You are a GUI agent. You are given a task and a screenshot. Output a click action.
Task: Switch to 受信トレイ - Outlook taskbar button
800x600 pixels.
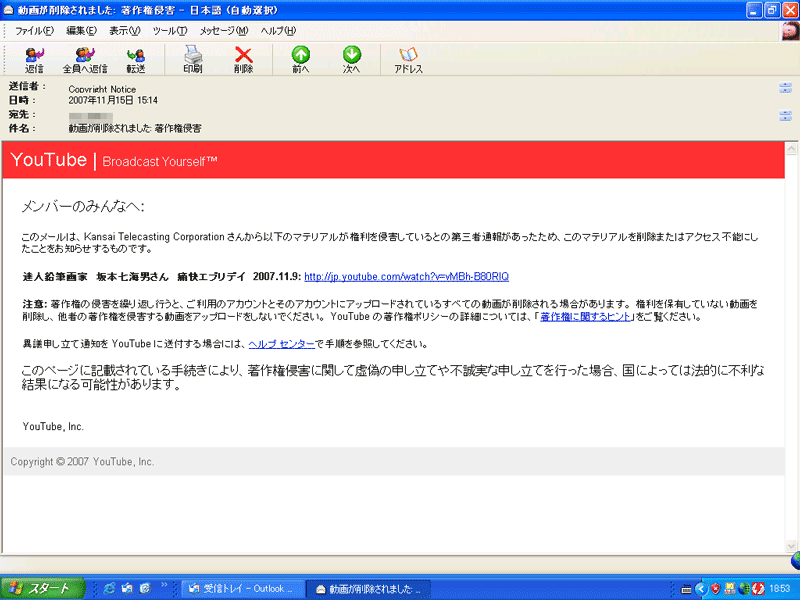(x=243, y=589)
